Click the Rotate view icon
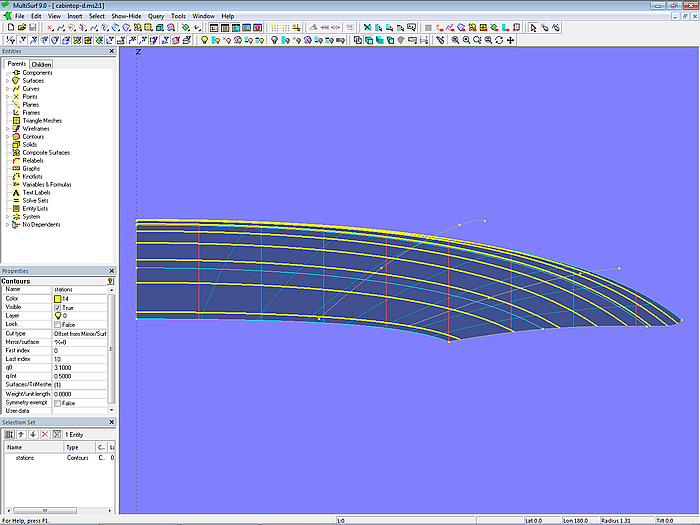The image size is (700, 525). pos(499,40)
